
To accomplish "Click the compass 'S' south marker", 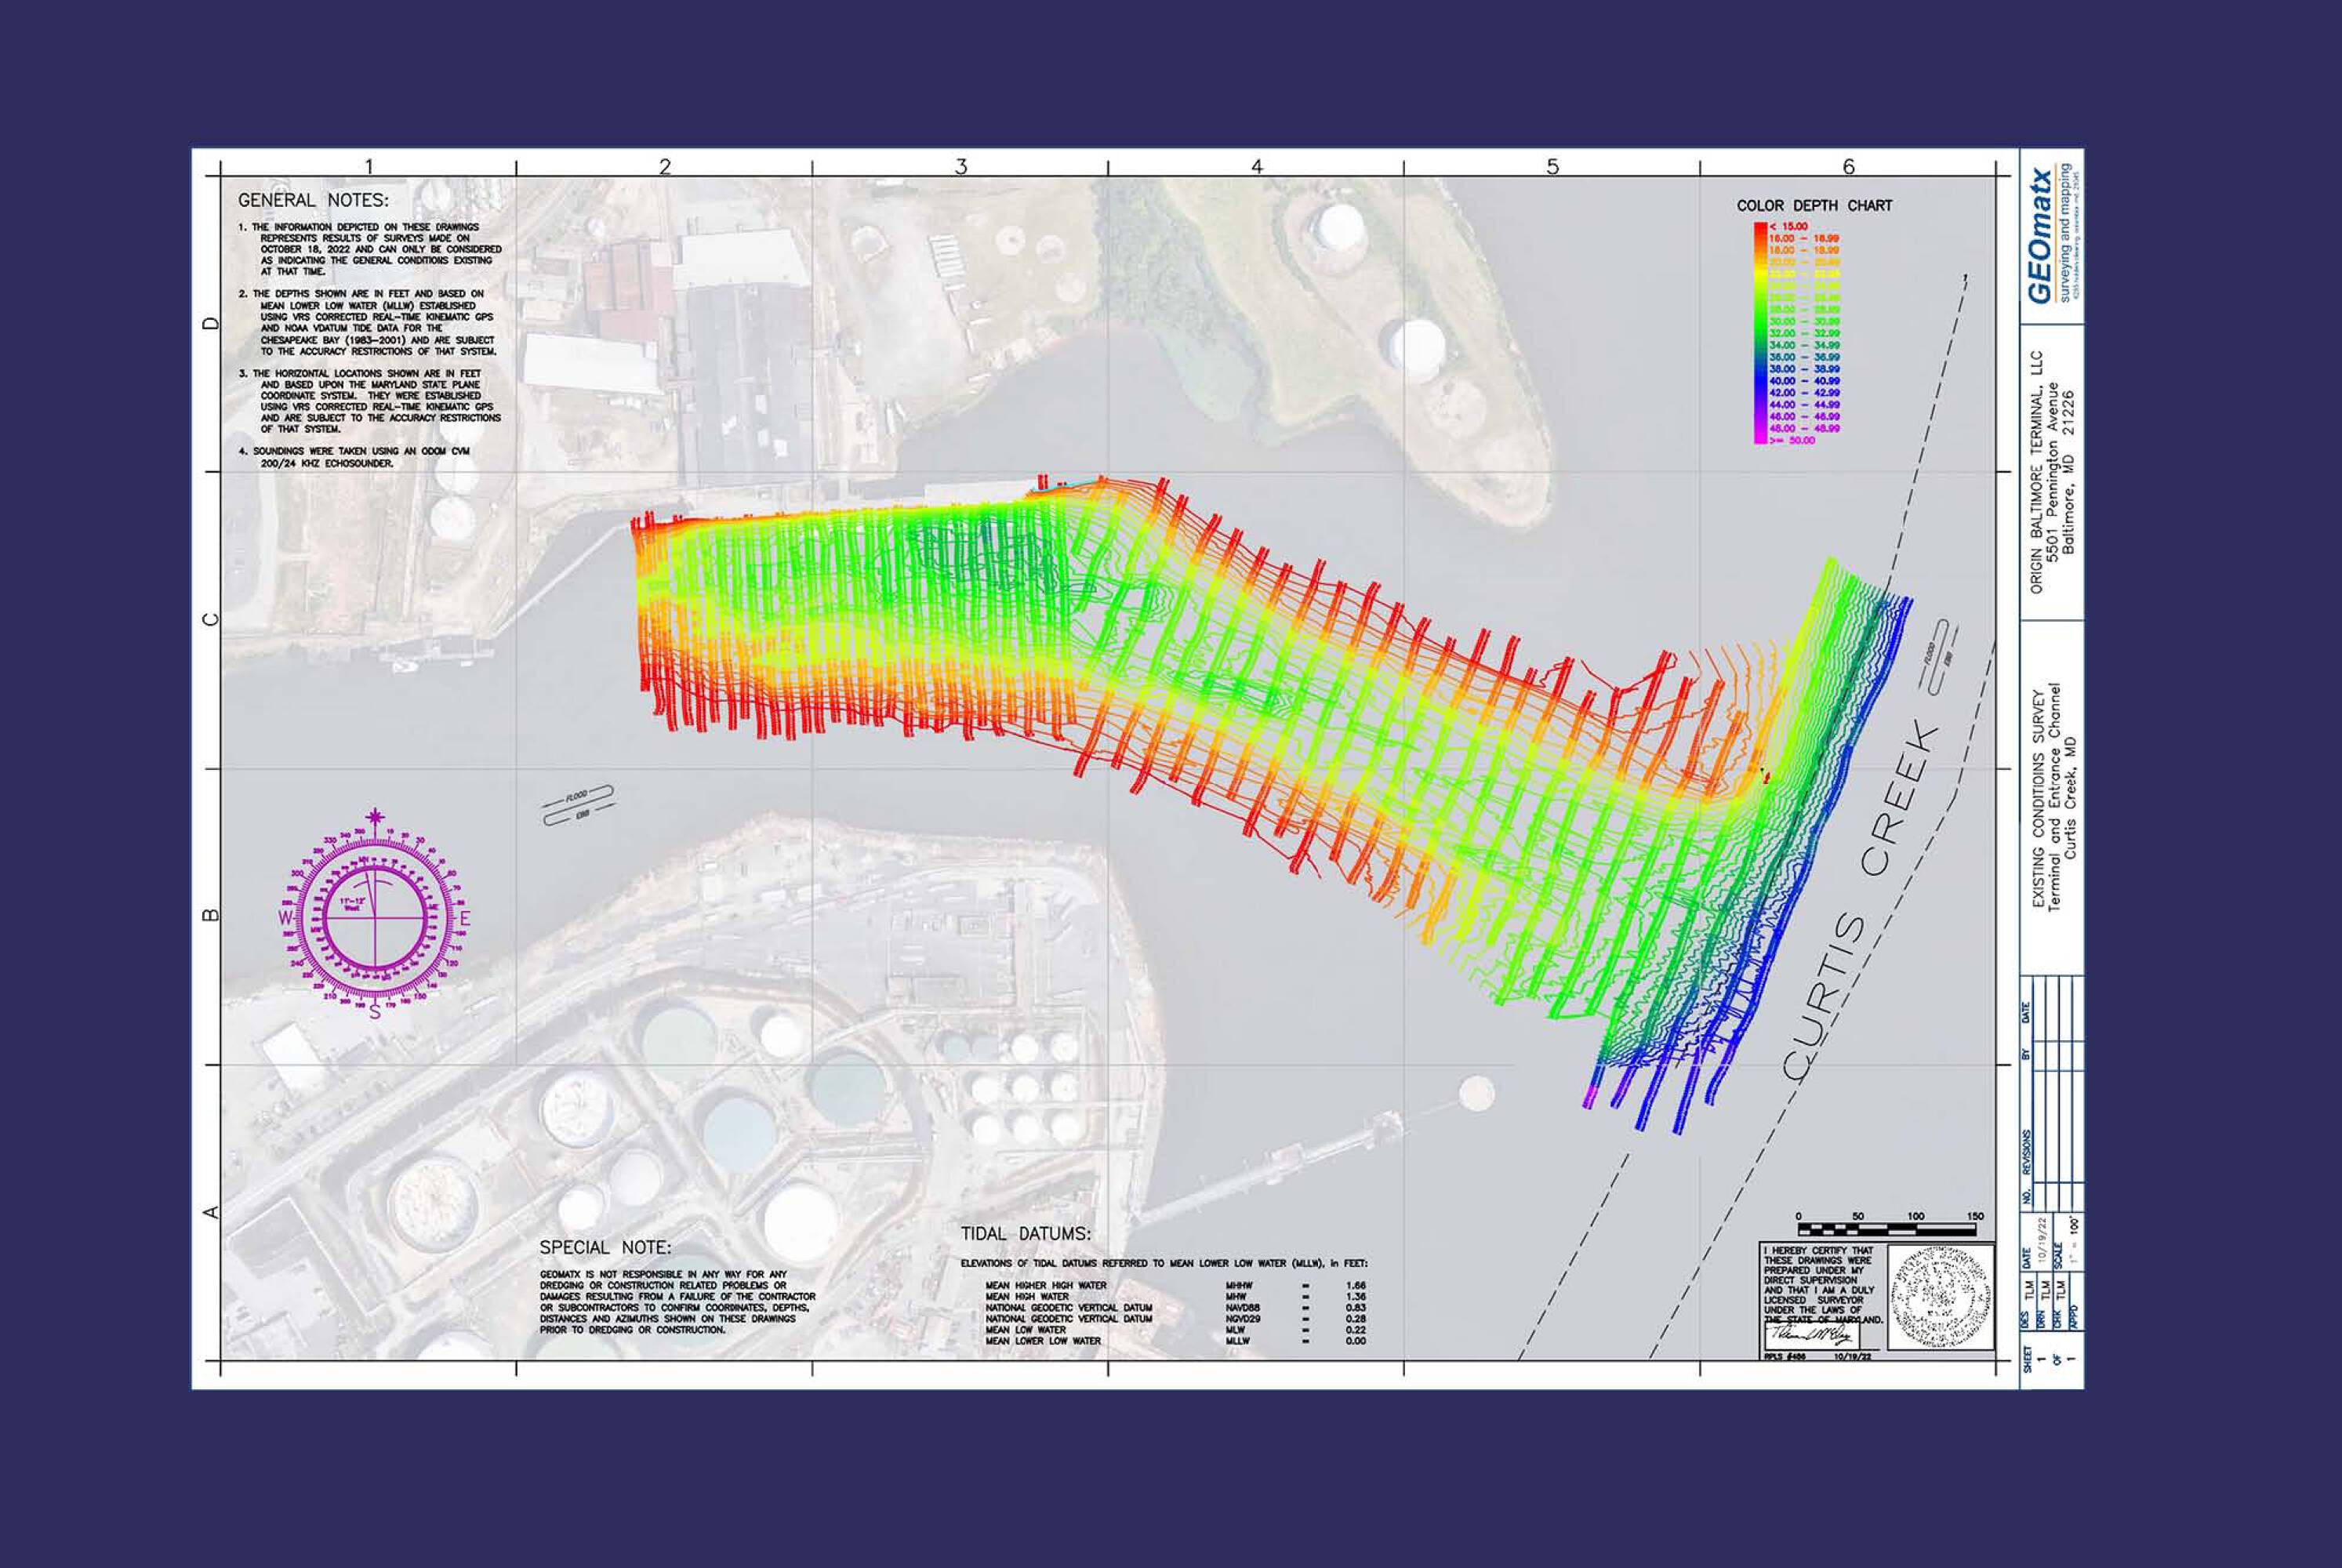I will [x=375, y=1012].
